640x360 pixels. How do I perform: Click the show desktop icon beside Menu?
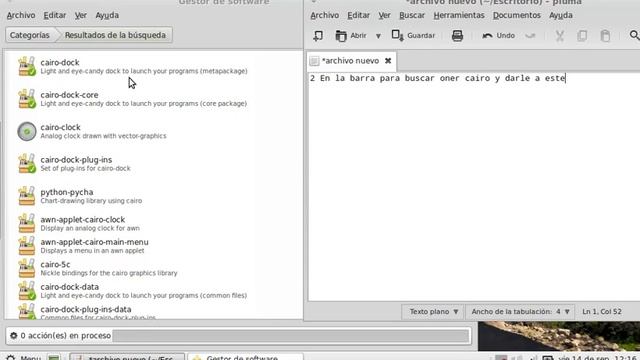click(x=53, y=358)
